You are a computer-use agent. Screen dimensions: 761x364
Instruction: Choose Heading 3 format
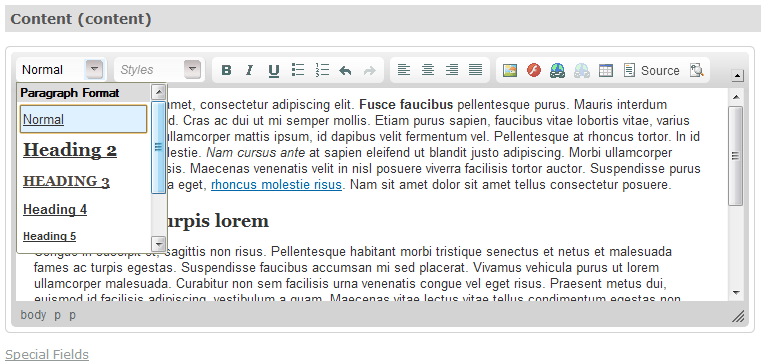pos(66,182)
